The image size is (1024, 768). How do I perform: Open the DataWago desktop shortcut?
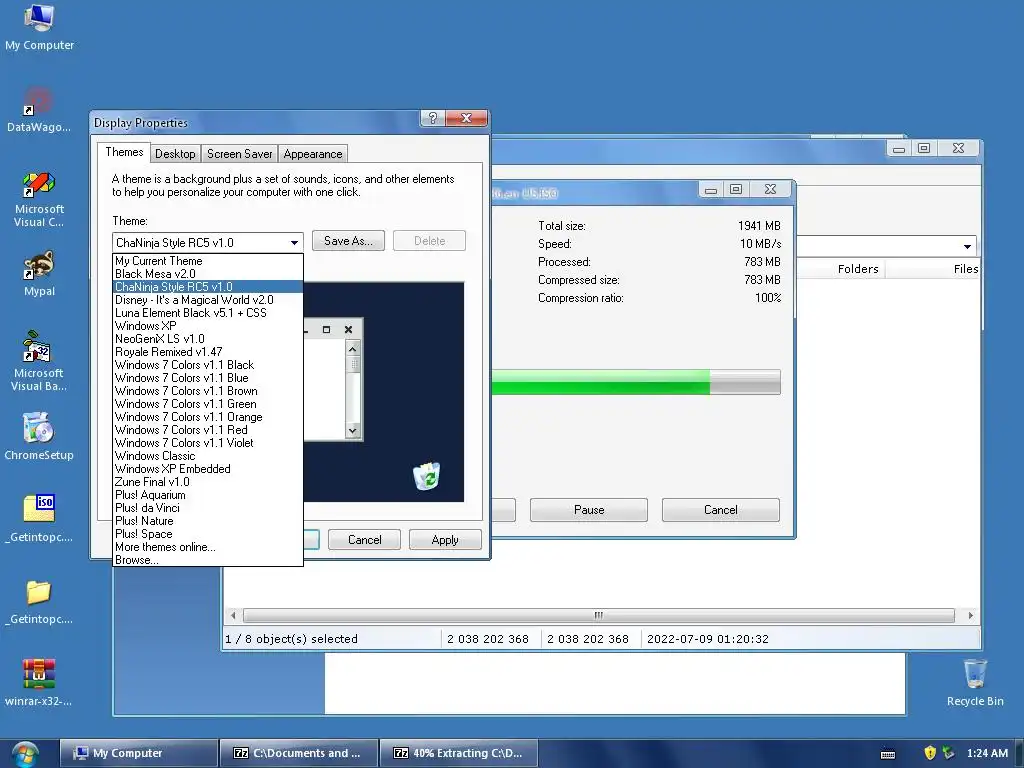click(x=39, y=110)
